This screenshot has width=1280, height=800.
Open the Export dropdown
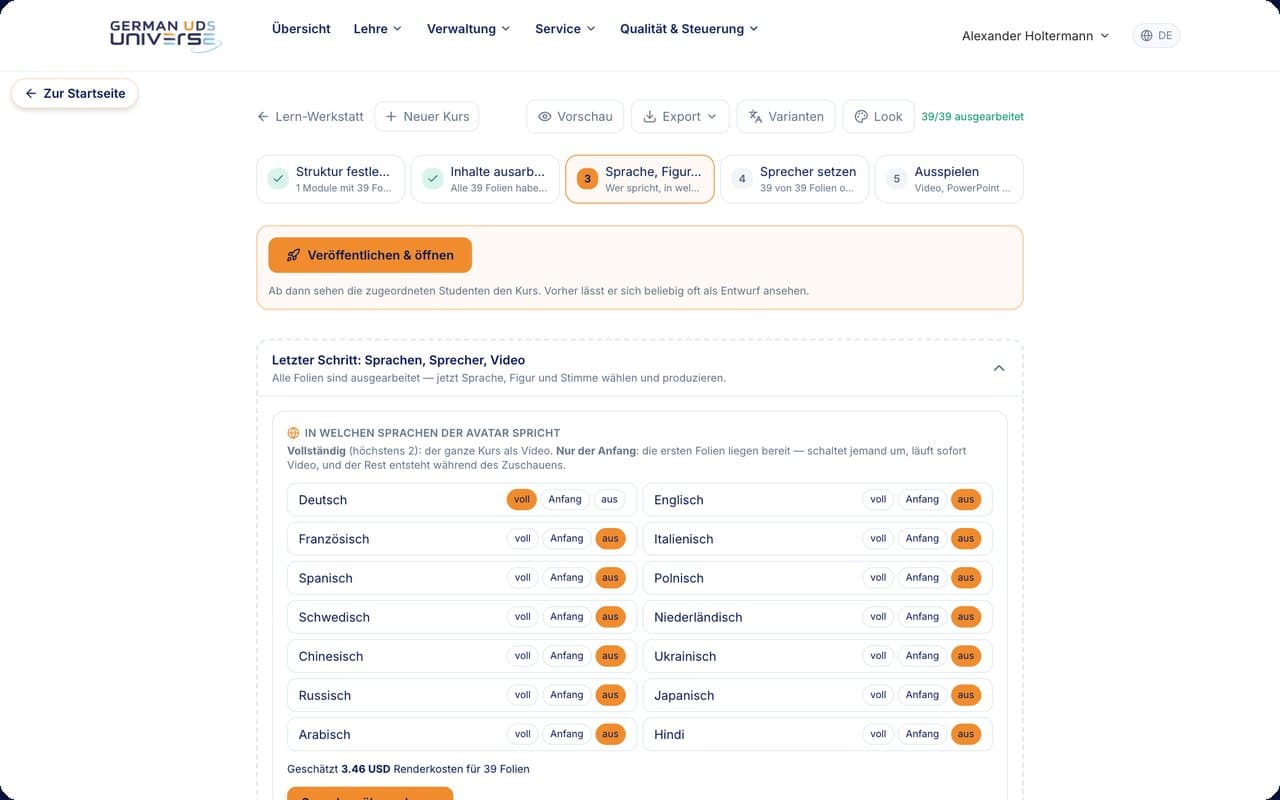[680, 117]
